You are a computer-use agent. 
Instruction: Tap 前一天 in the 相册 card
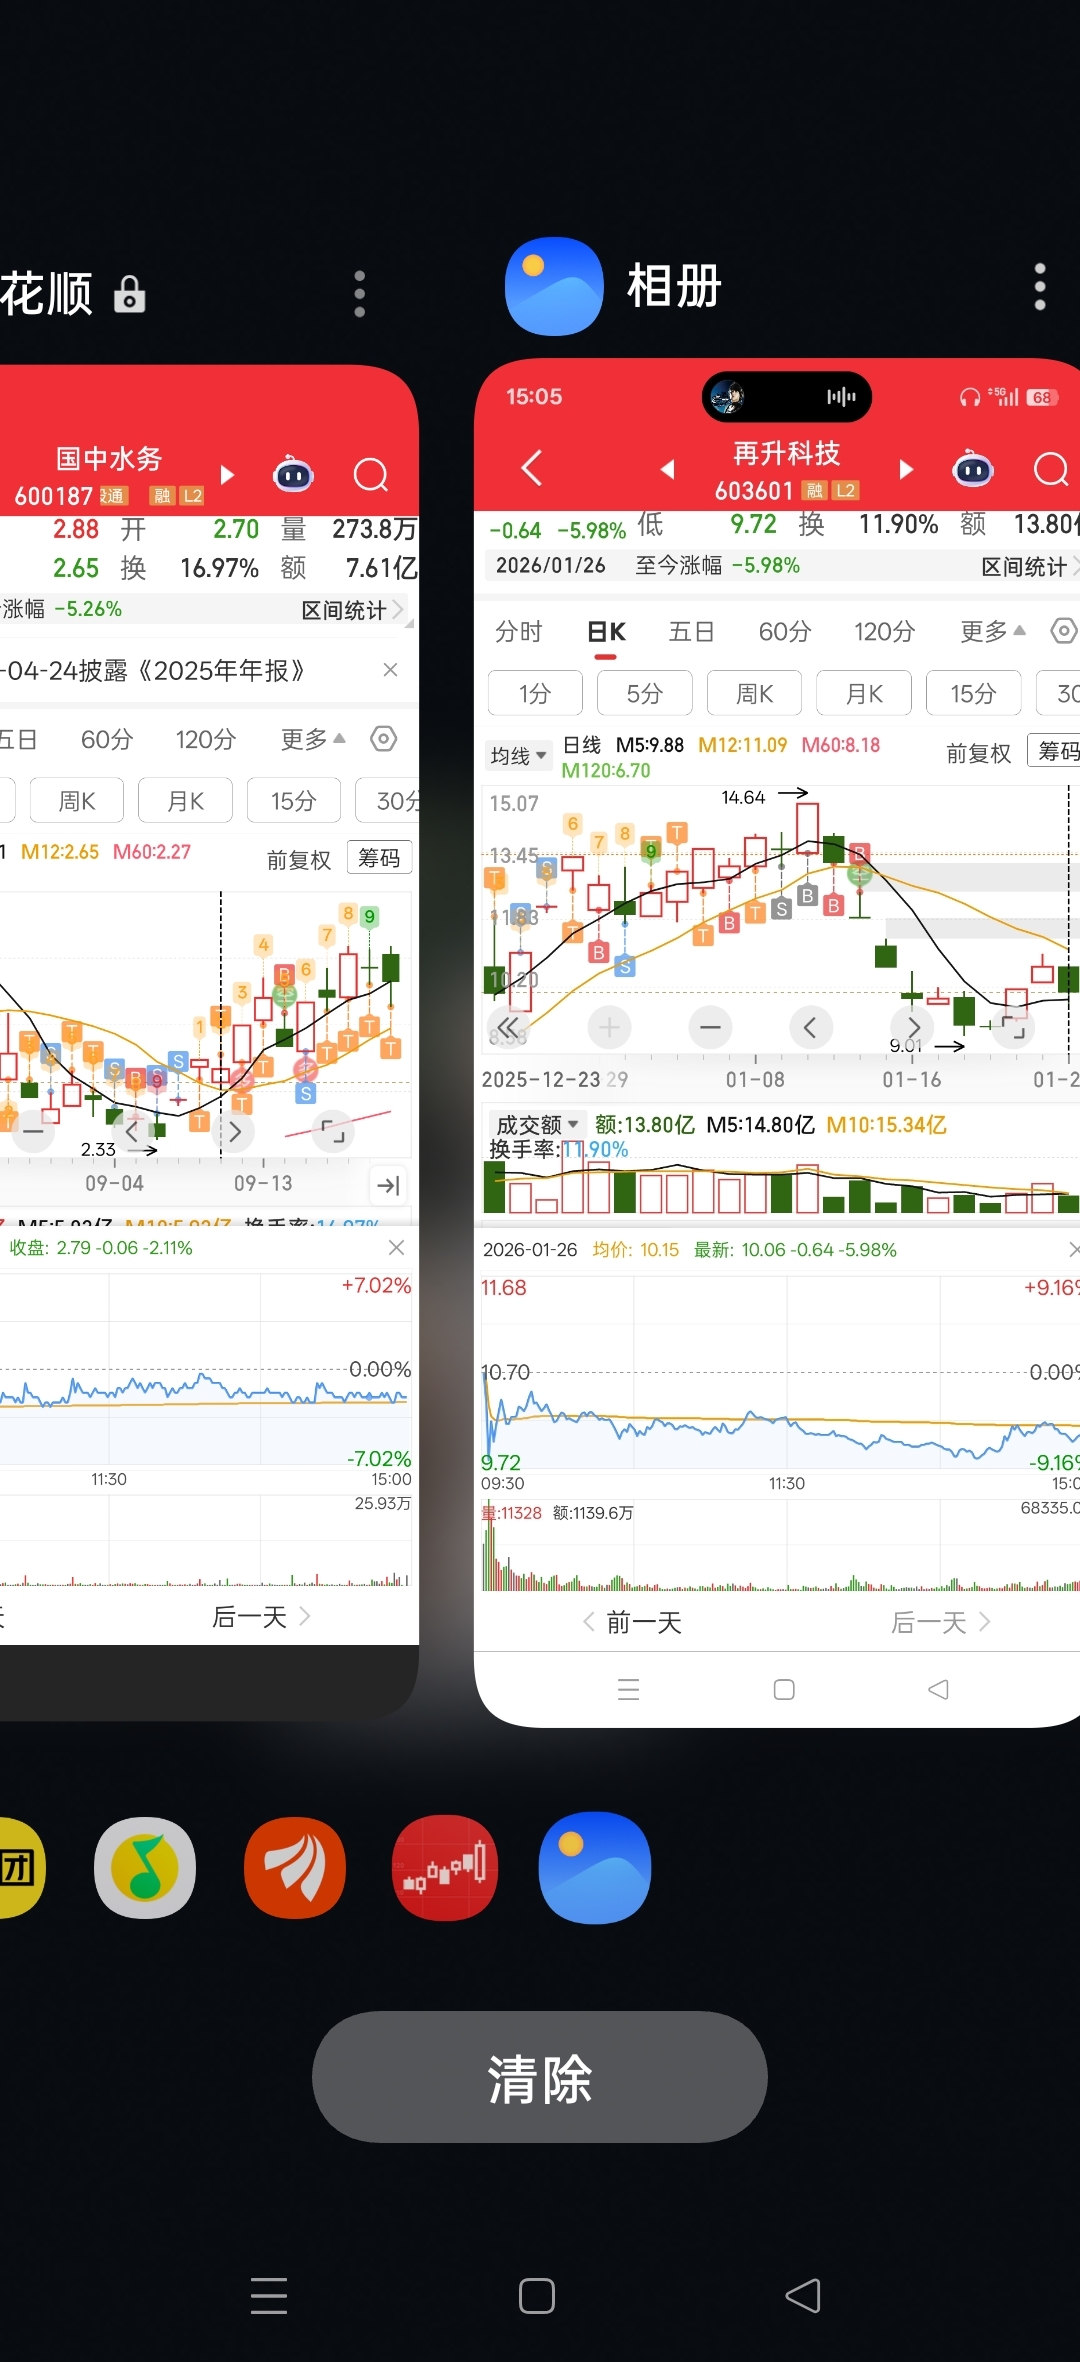[x=633, y=1622]
